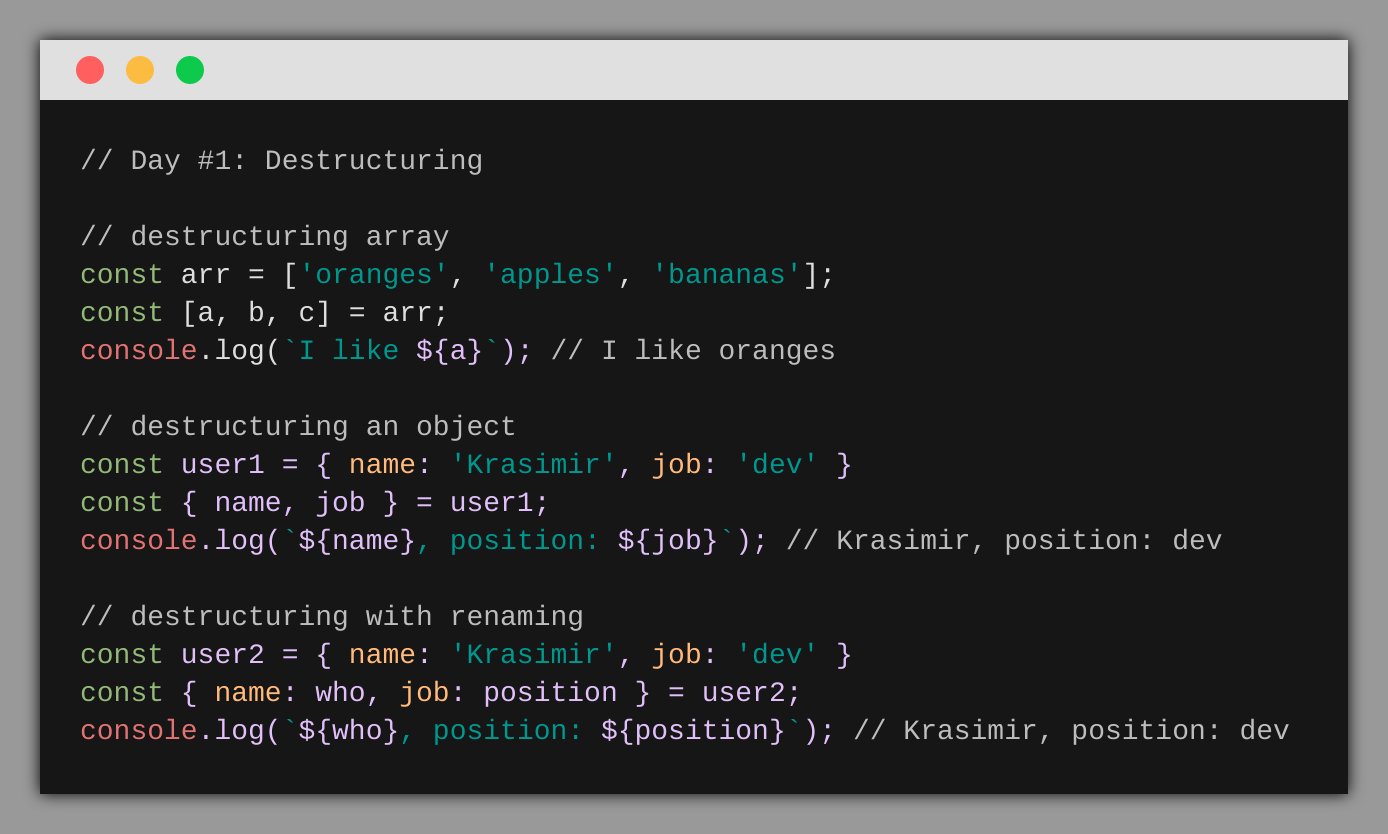Click the comment destructuring an object
1388x834 pixels.
[x=297, y=426]
